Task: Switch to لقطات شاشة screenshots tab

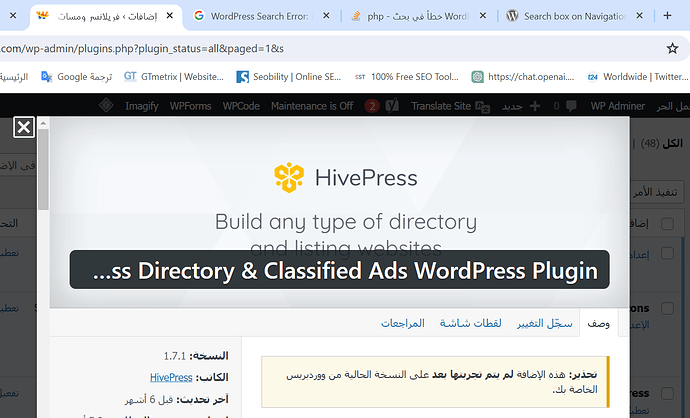Action: pos(470,323)
